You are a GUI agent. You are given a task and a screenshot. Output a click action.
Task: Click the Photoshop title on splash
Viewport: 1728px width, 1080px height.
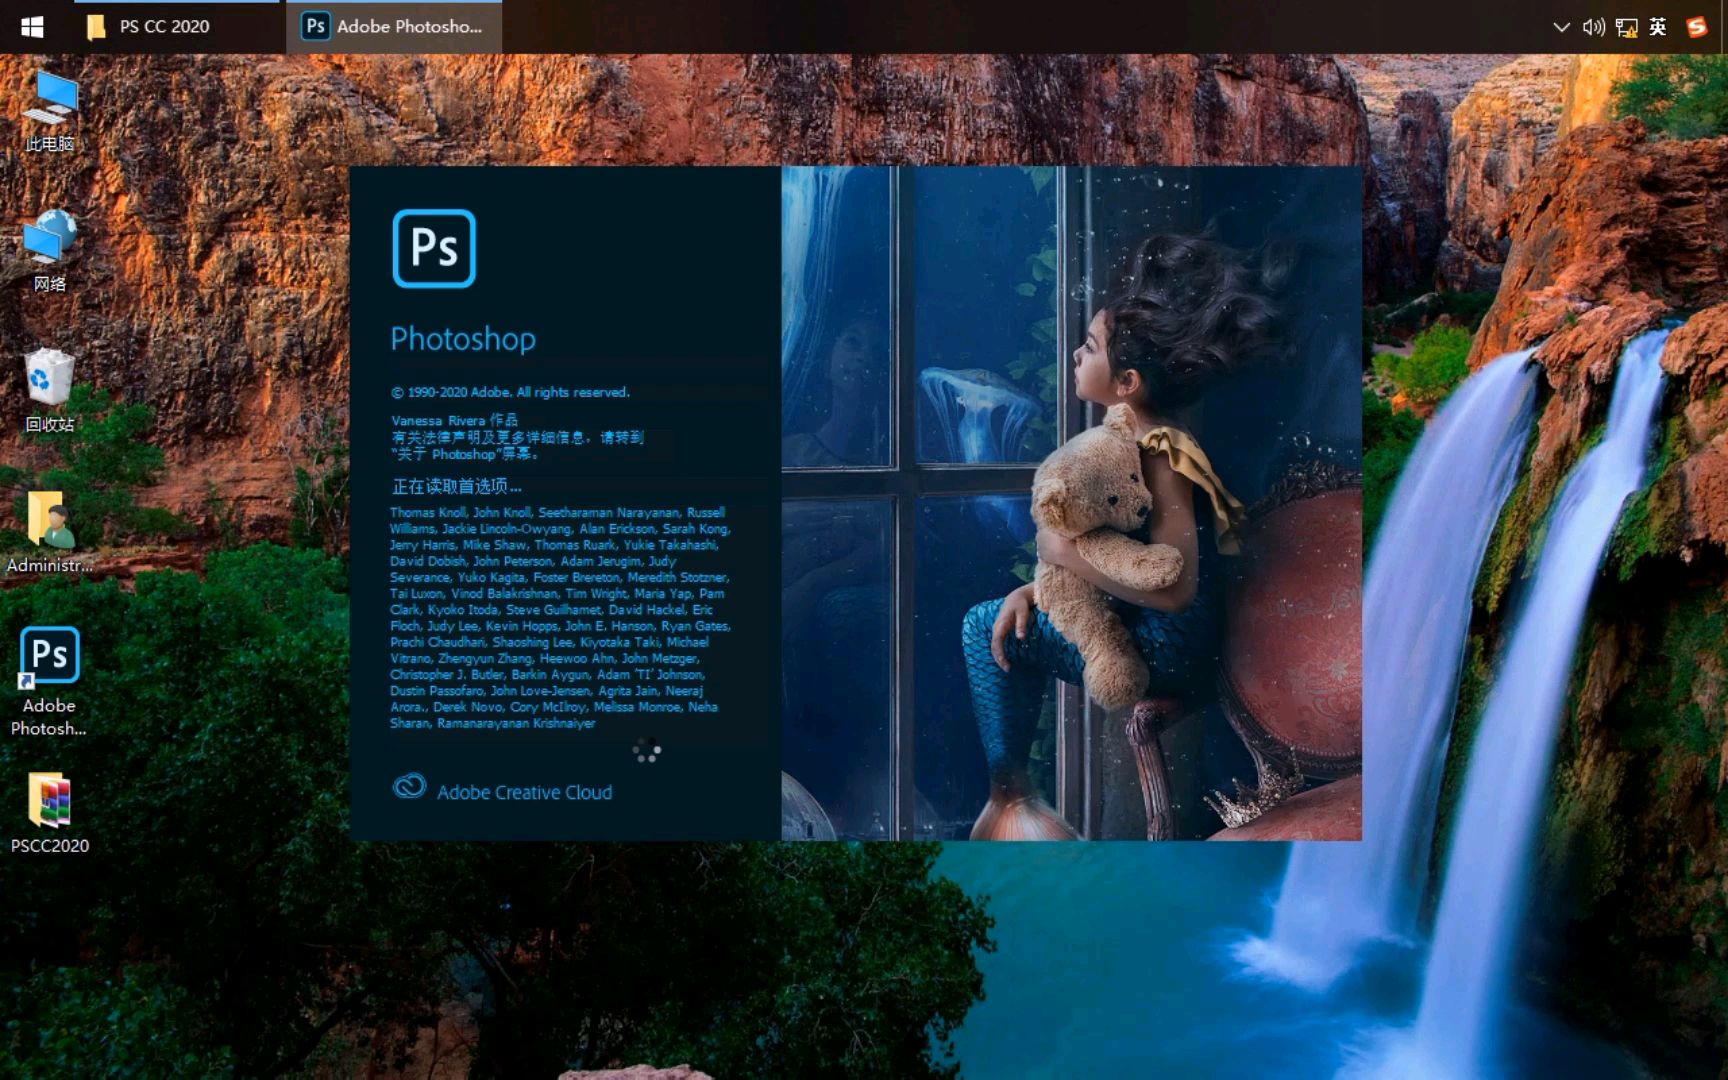coord(463,339)
